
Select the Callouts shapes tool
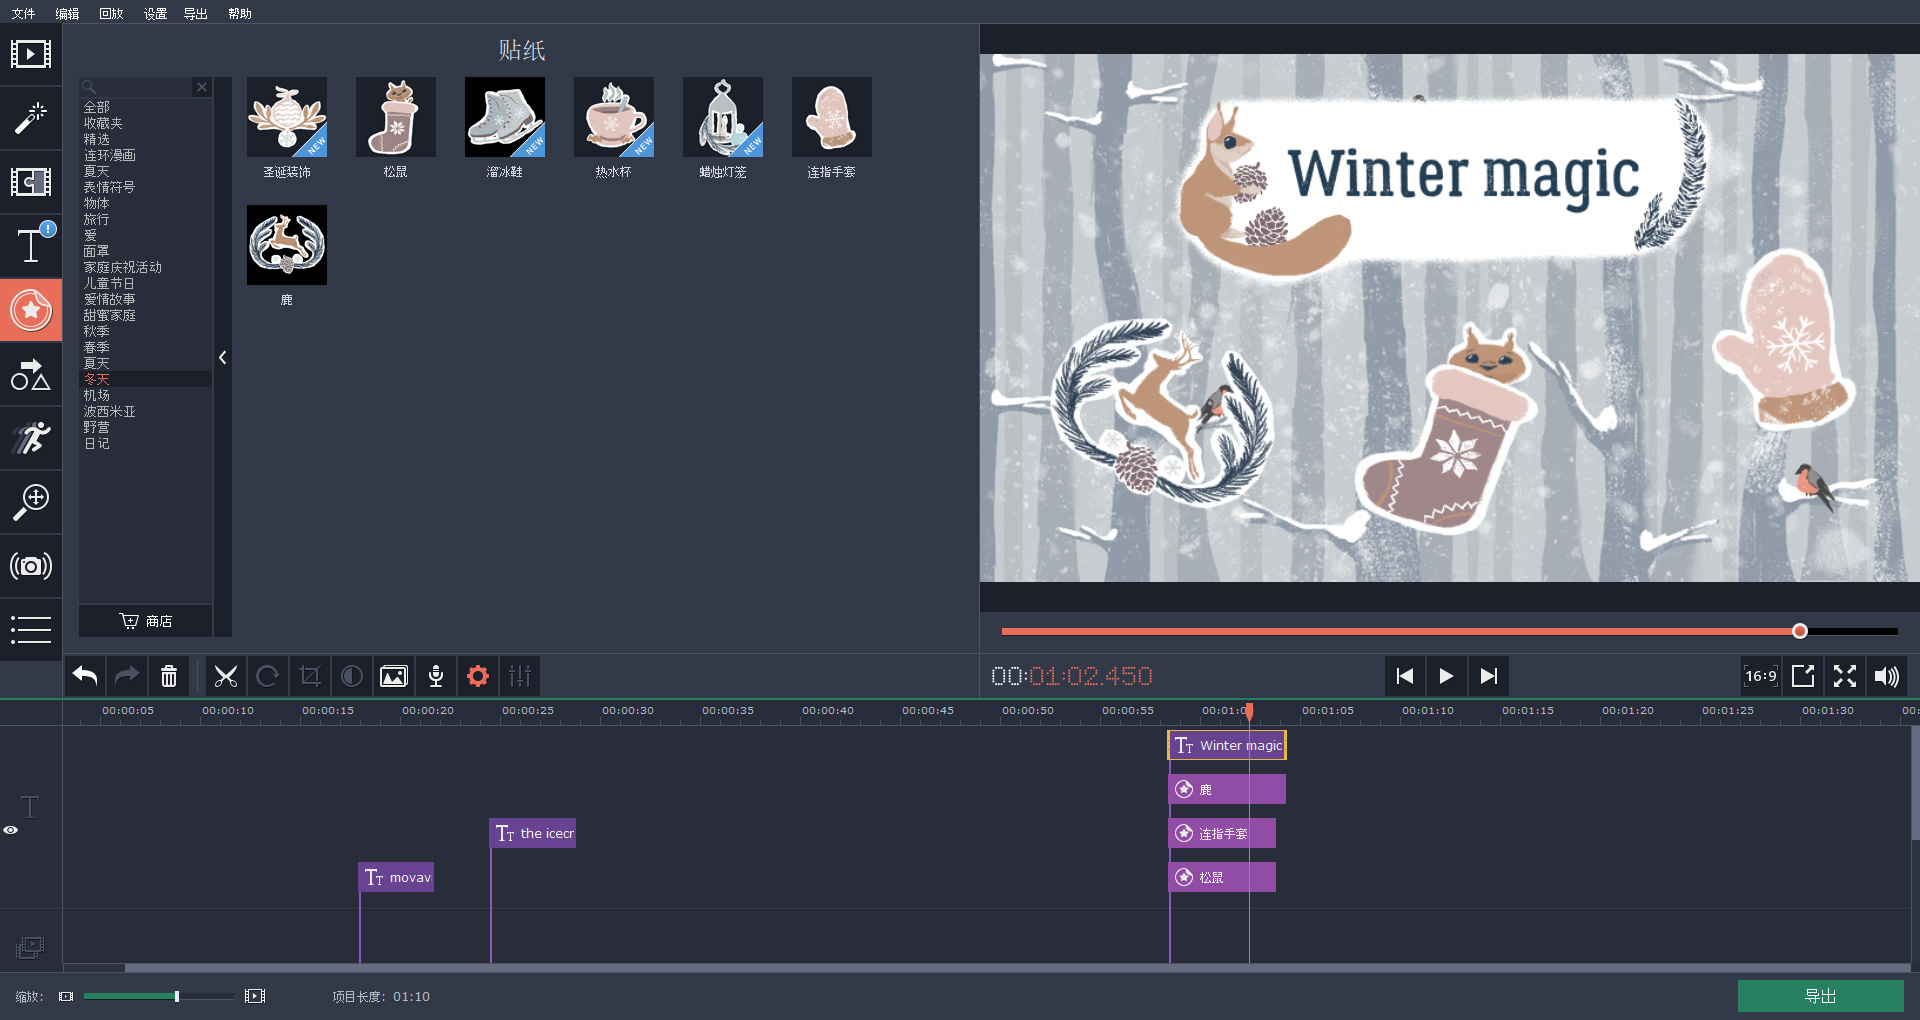click(x=30, y=374)
